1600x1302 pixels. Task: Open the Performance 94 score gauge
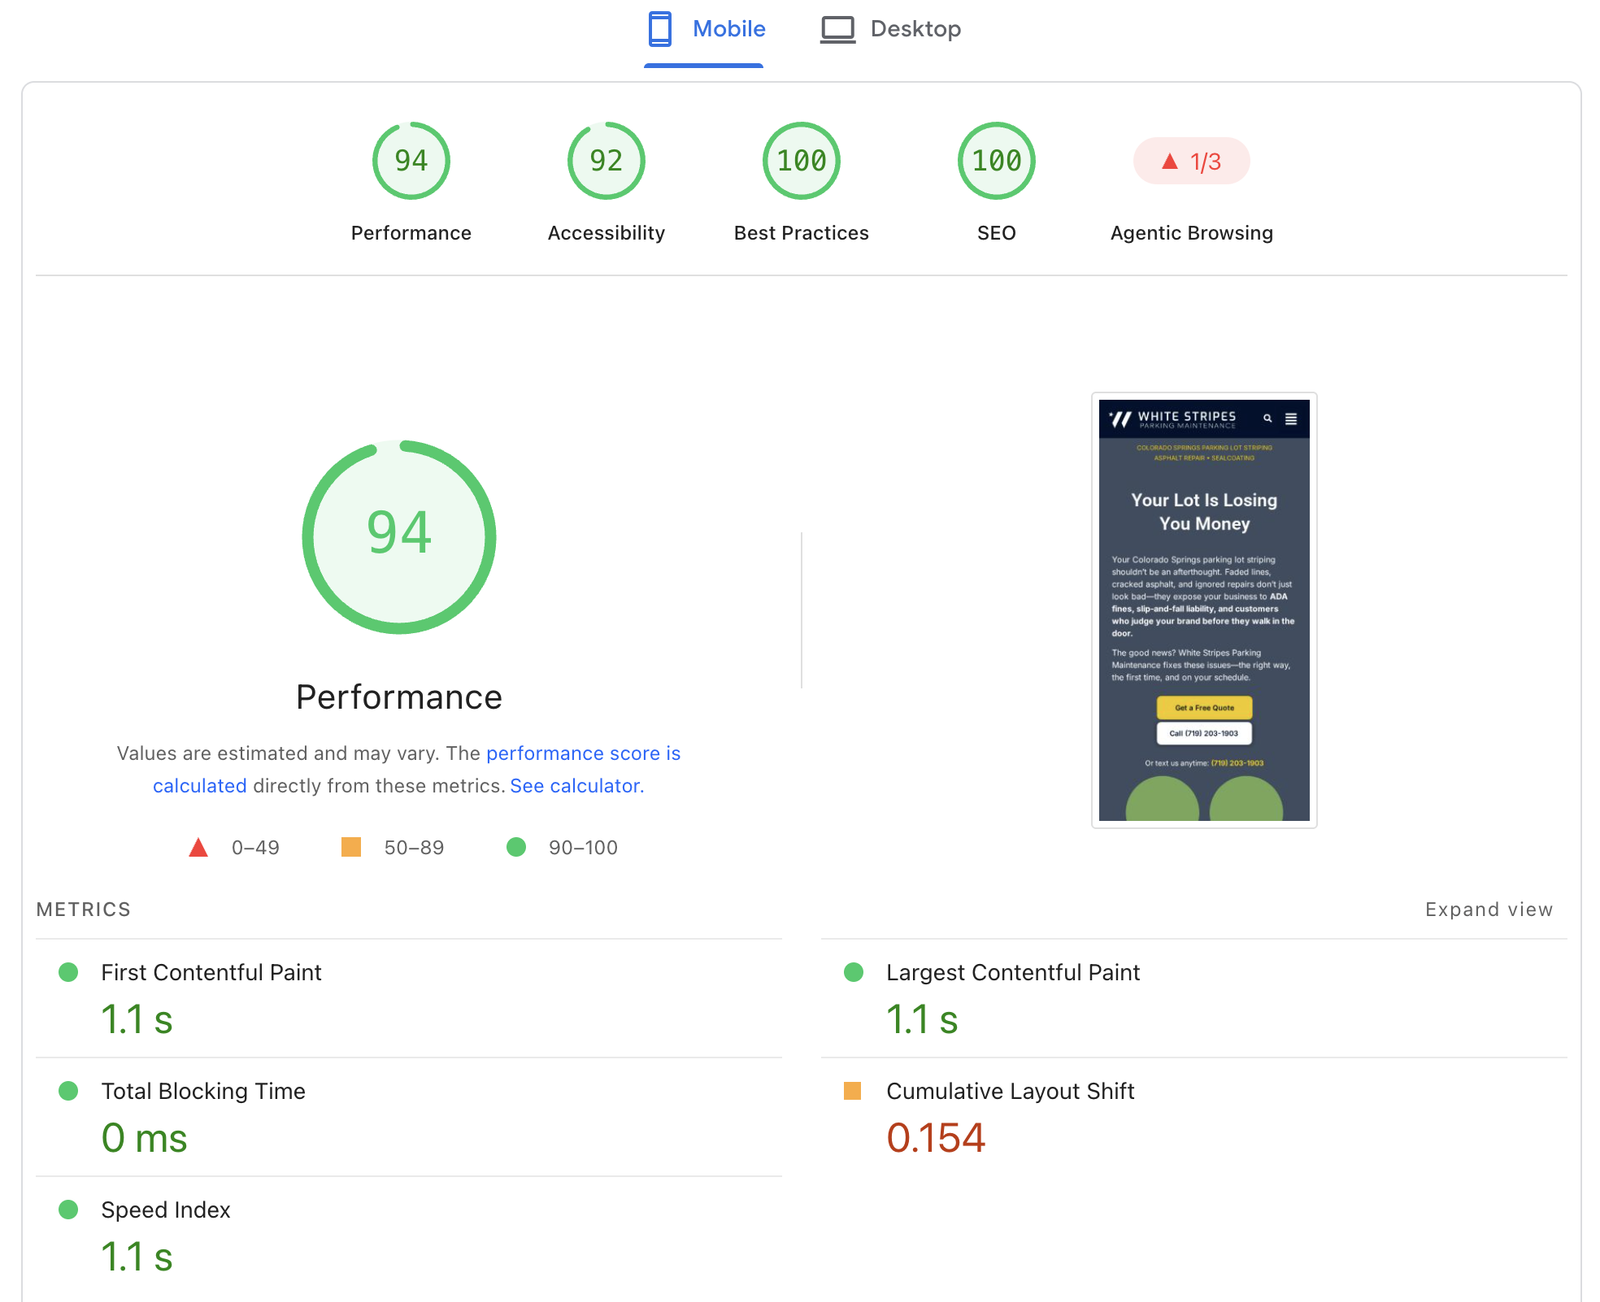411,161
